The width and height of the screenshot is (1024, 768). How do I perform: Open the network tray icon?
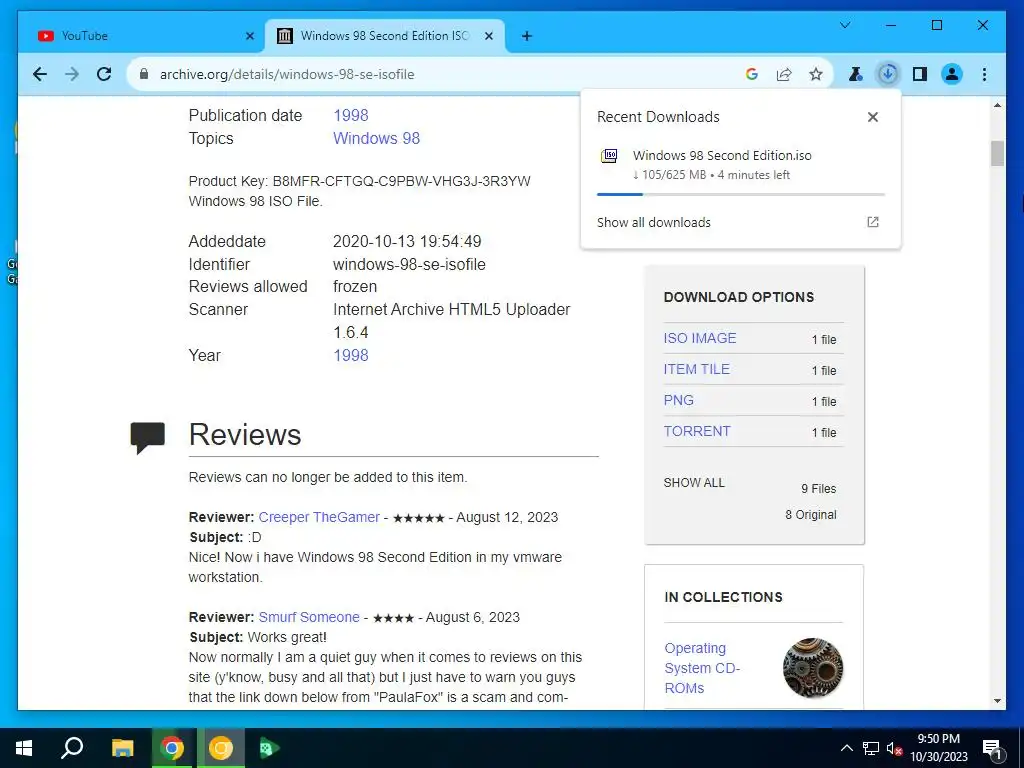click(871, 748)
